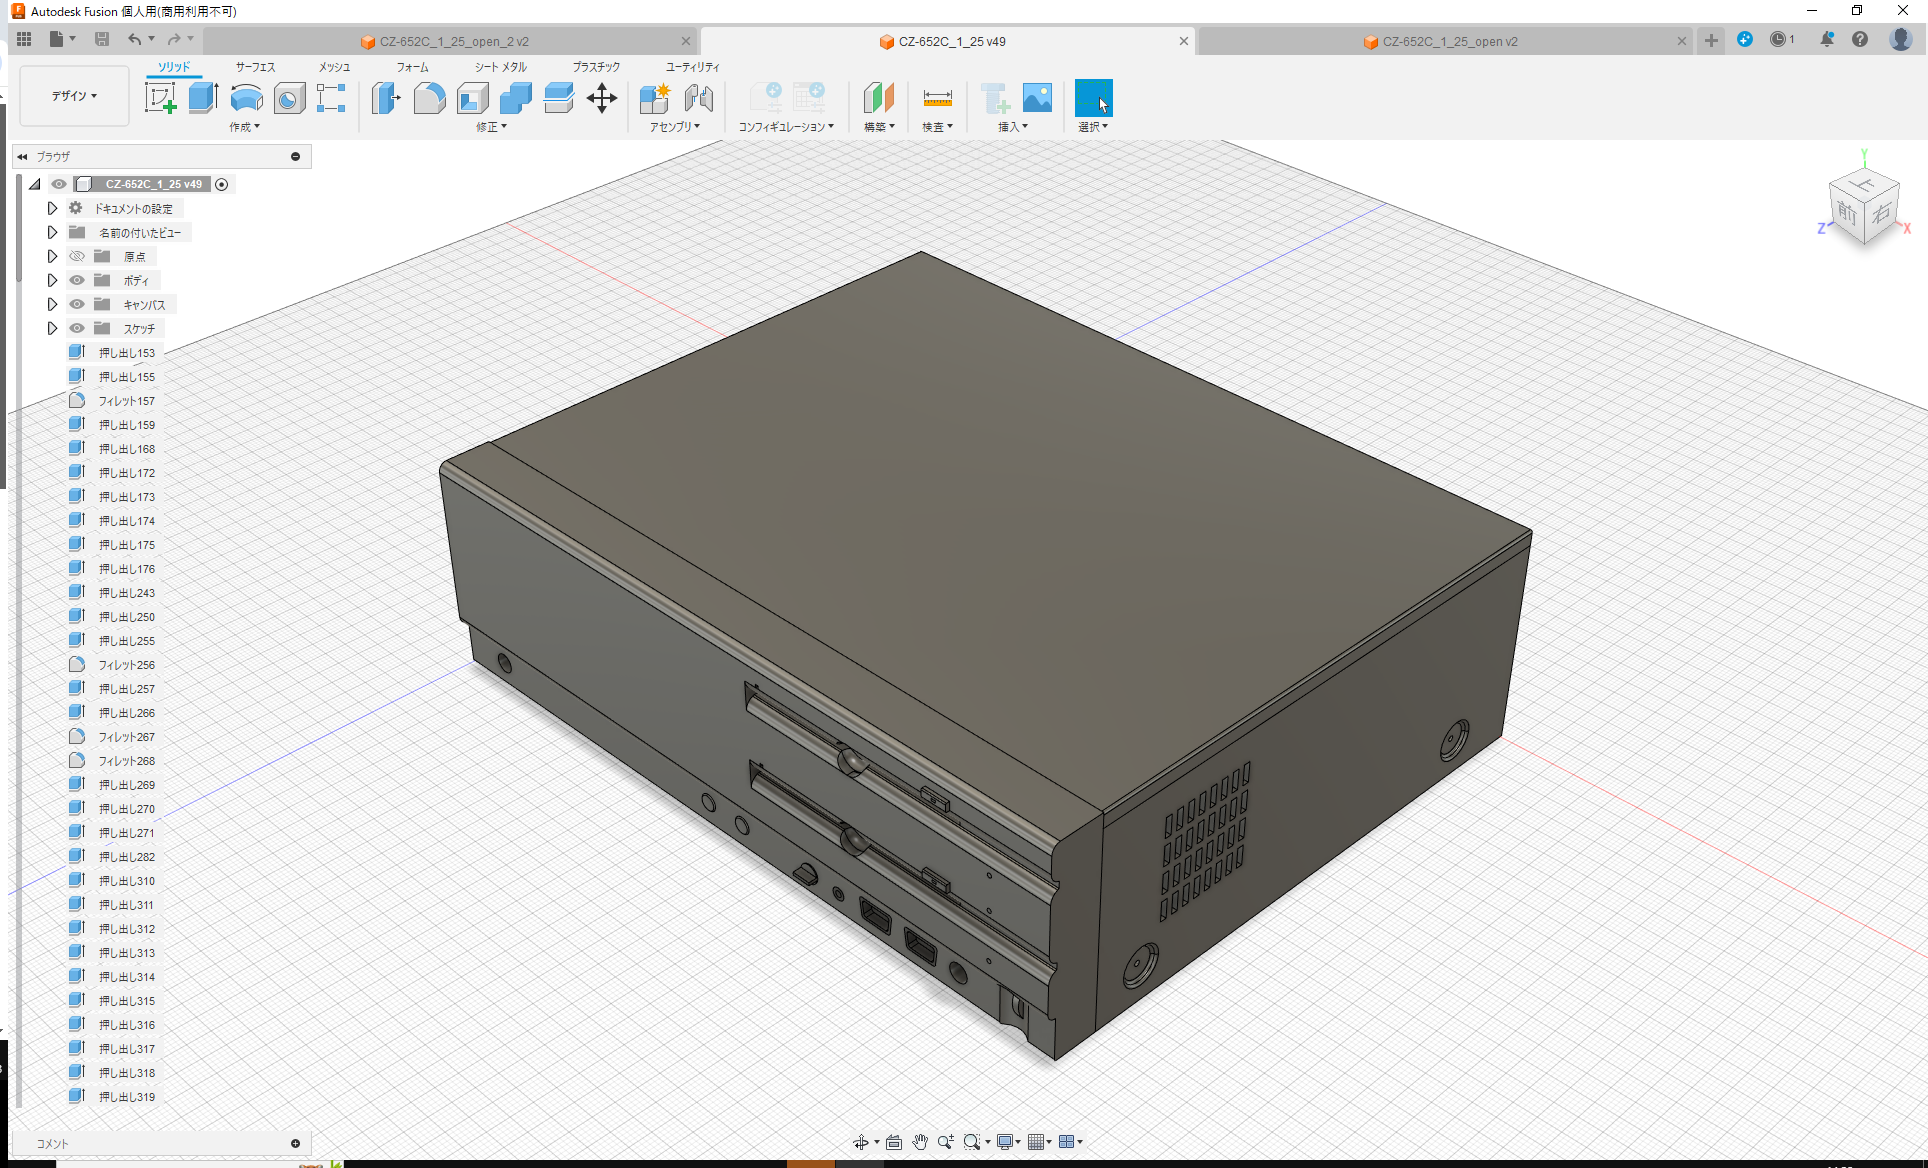This screenshot has height=1168, width=1928.
Task: Open the 作成 dropdown menu
Action: pos(244,126)
